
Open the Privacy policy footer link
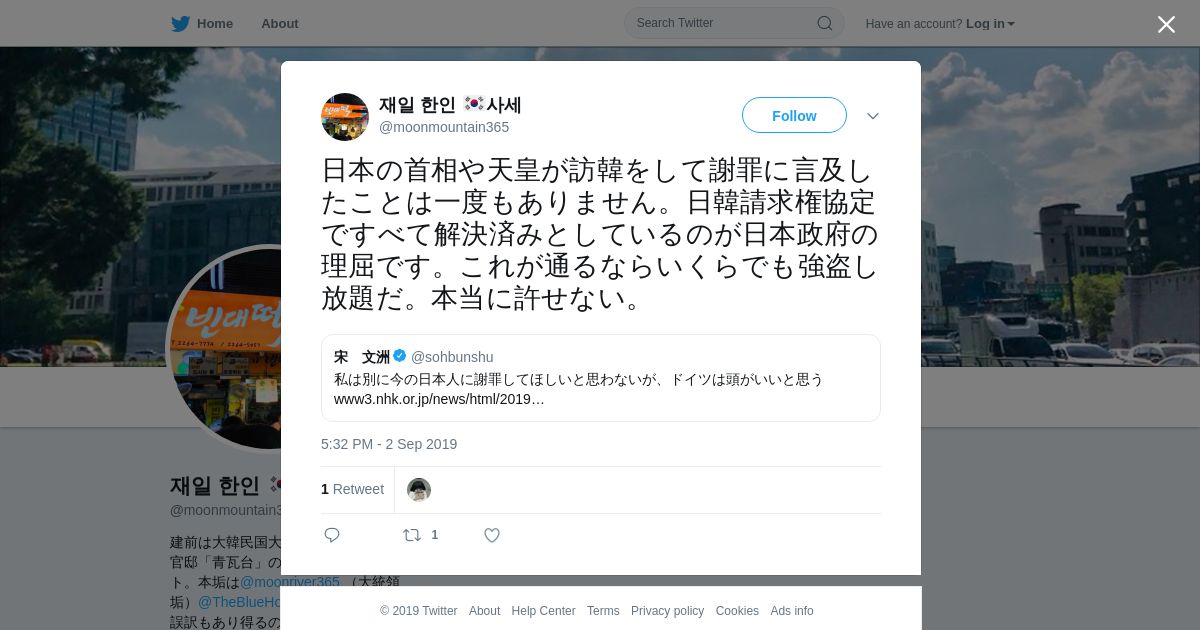667,611
